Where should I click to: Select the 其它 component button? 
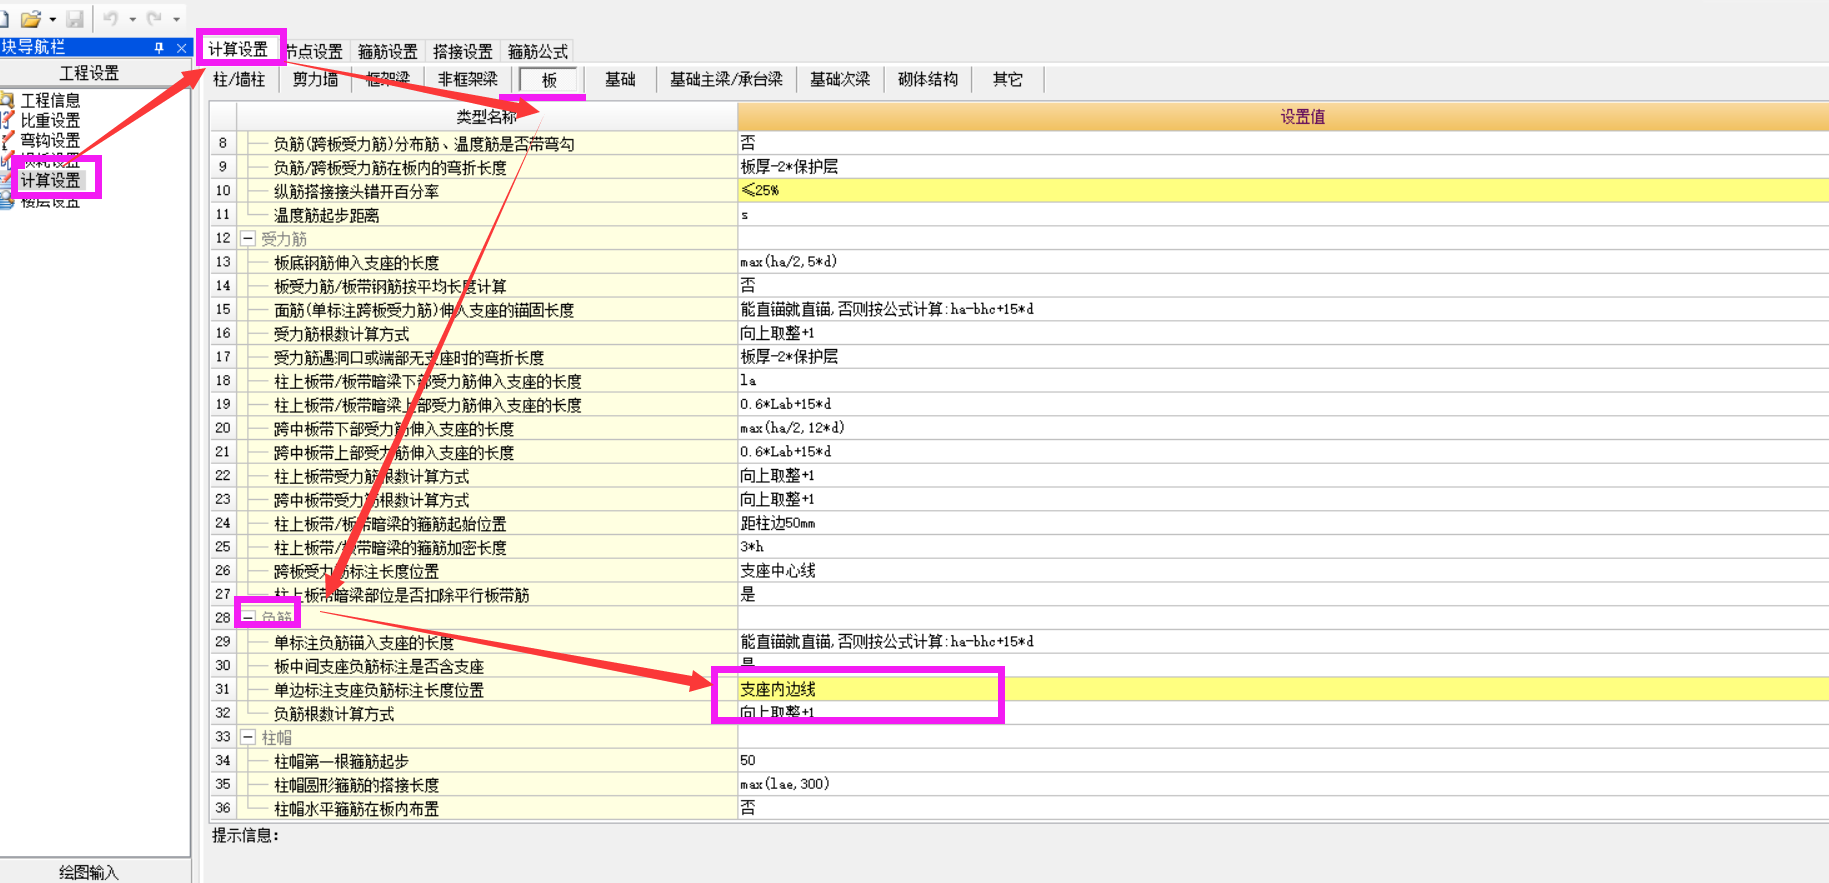tap(1008, 79)
